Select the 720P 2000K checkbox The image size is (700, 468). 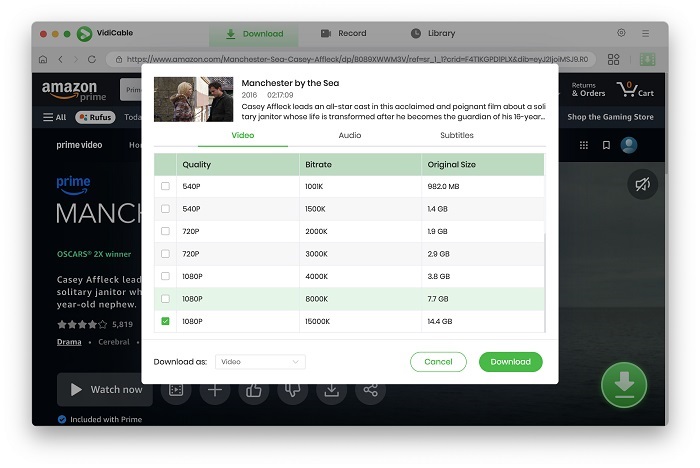click(165, 231)
